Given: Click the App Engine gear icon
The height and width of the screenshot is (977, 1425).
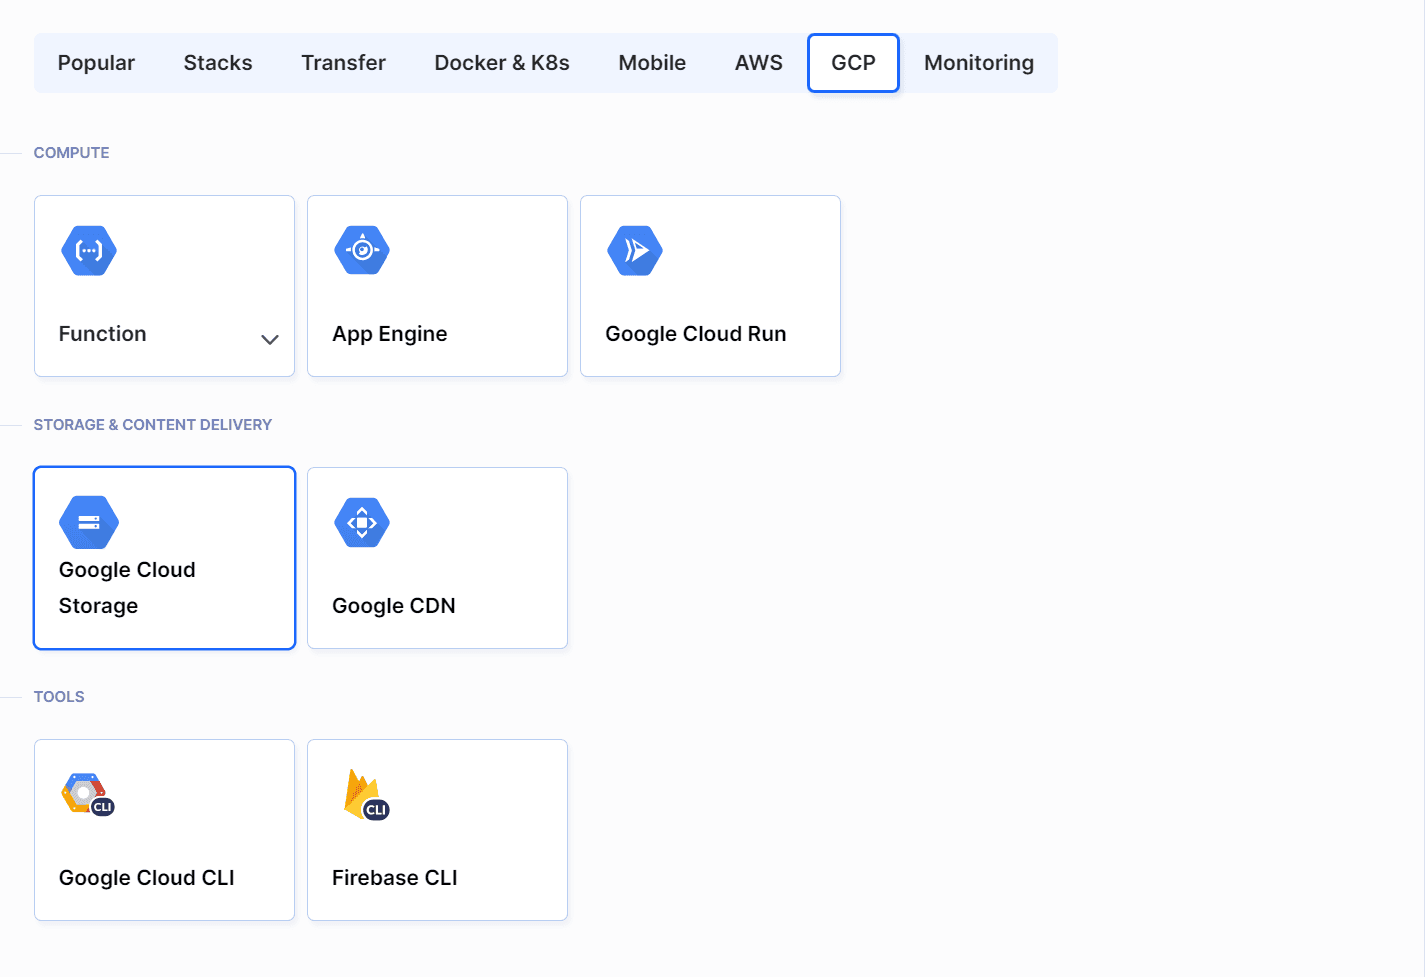Looking at the screenshot, I should click(x=362, y=250).
